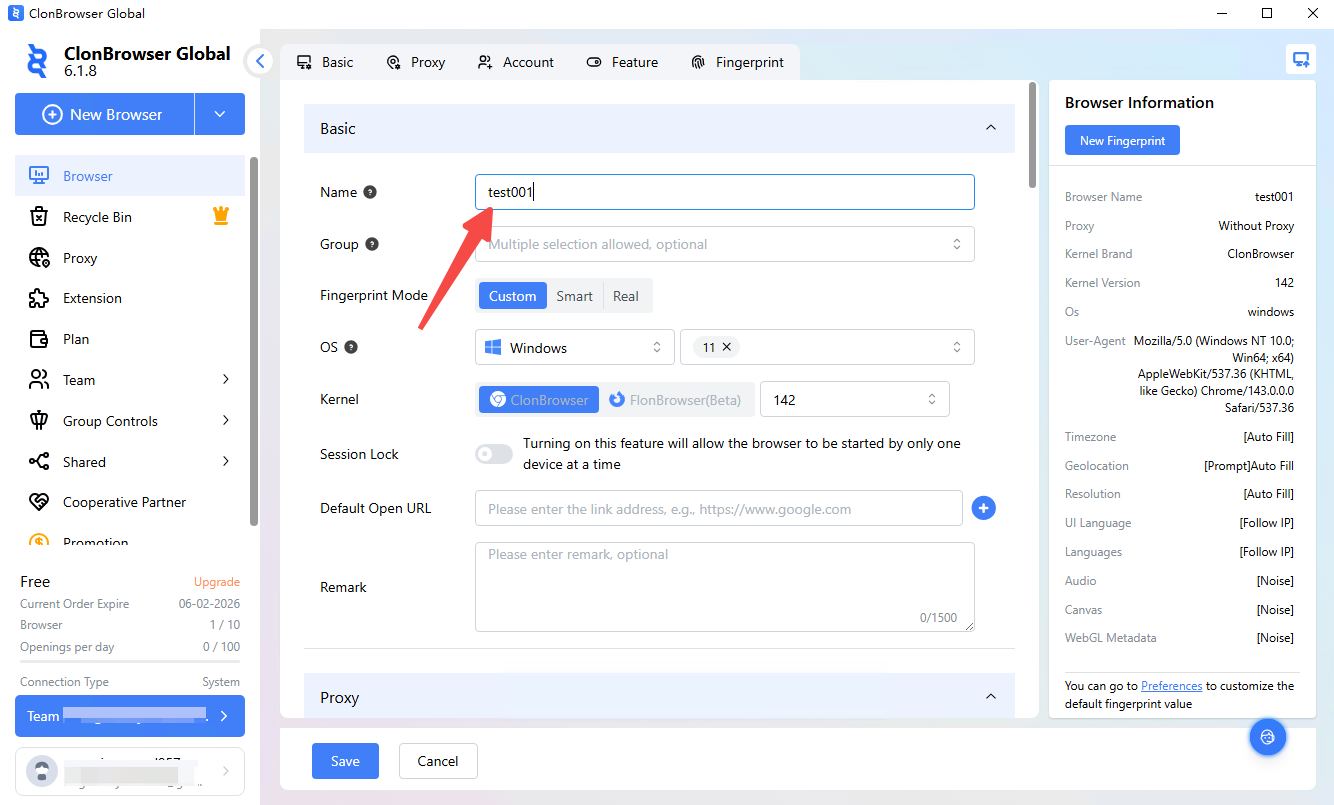
Task: Enable the Session Lock switch
Action: click(493, 454)
